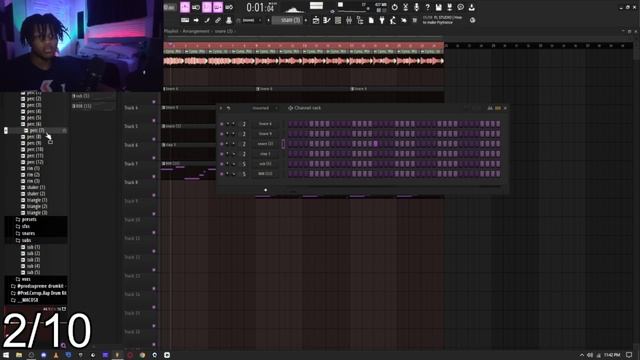Click the volume knob of snare (2) channel
The height and width of the screenshot is (360, 640).
234,144
